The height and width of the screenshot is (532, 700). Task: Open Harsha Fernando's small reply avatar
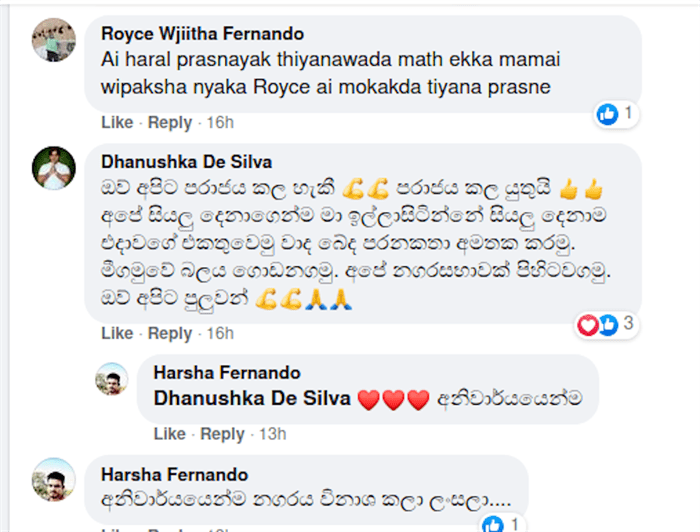[112, 379]
